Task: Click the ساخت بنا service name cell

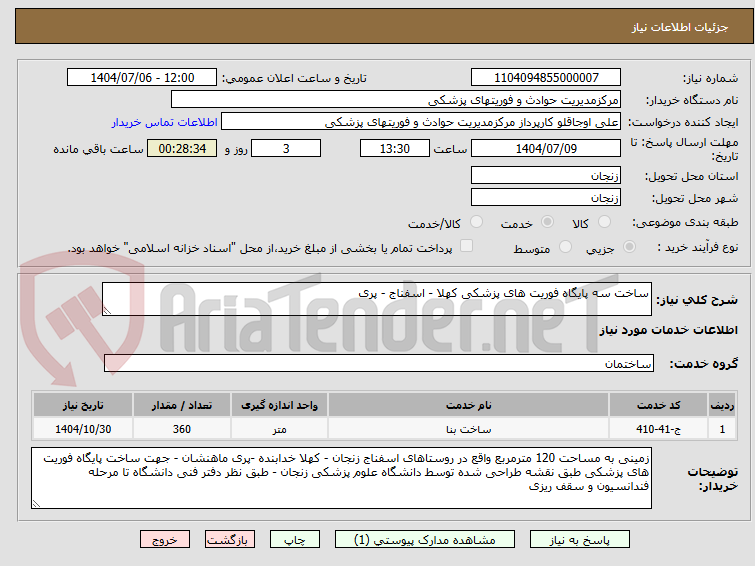Action: tap(469, 429)
